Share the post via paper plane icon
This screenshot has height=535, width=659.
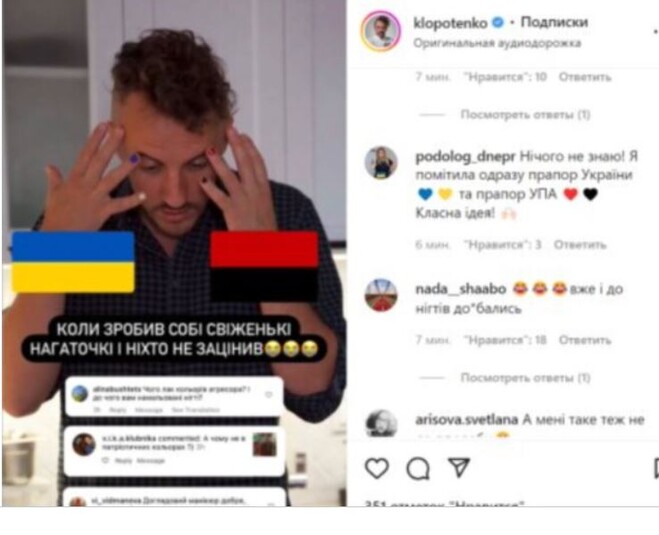click(459, 467)
